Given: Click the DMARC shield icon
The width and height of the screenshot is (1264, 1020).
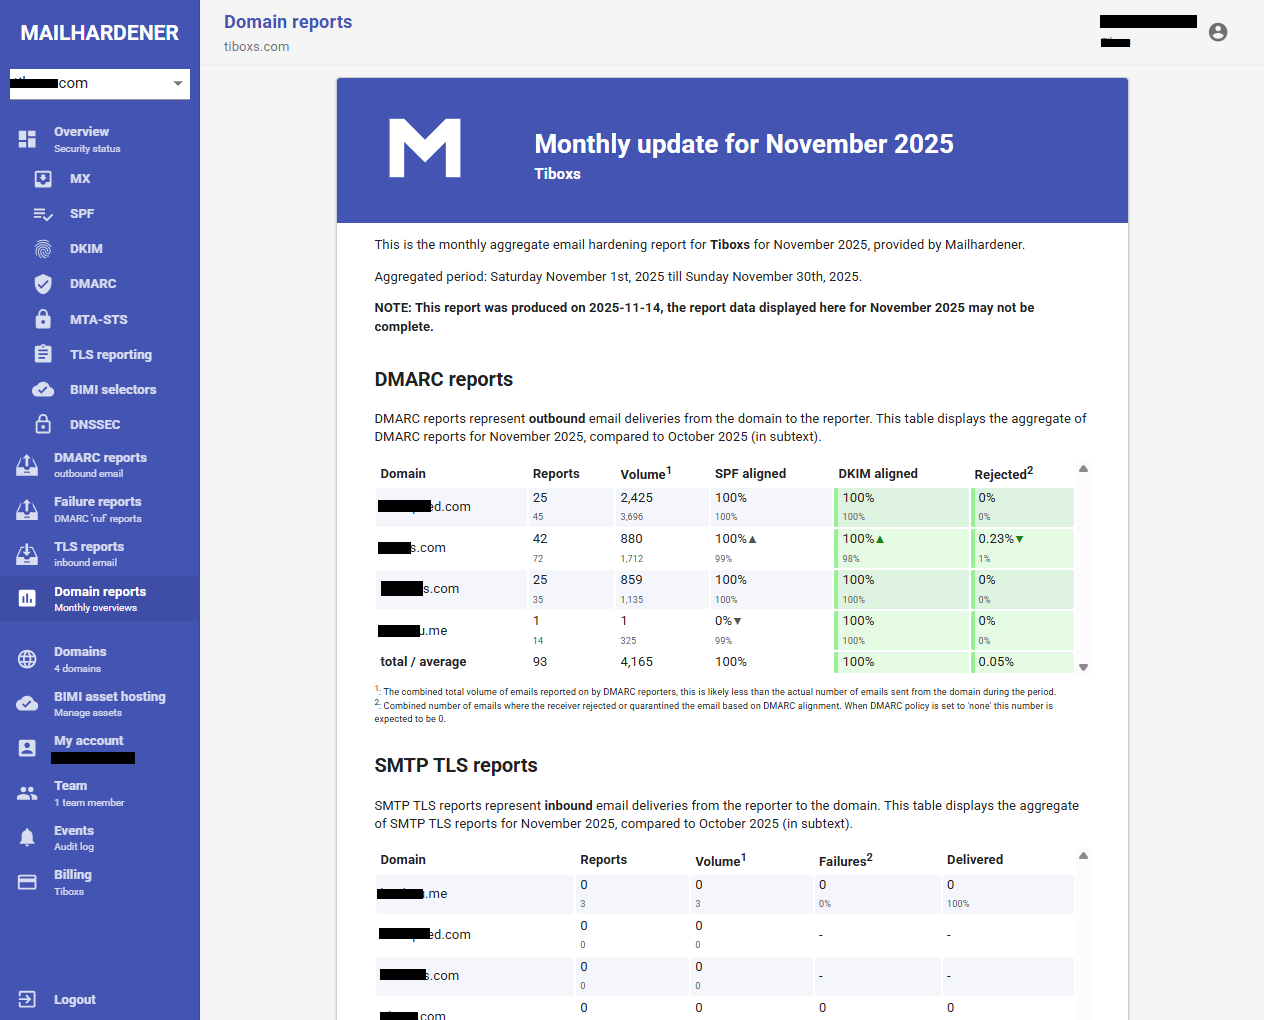Looking at the screenshot, I should 43,284.
